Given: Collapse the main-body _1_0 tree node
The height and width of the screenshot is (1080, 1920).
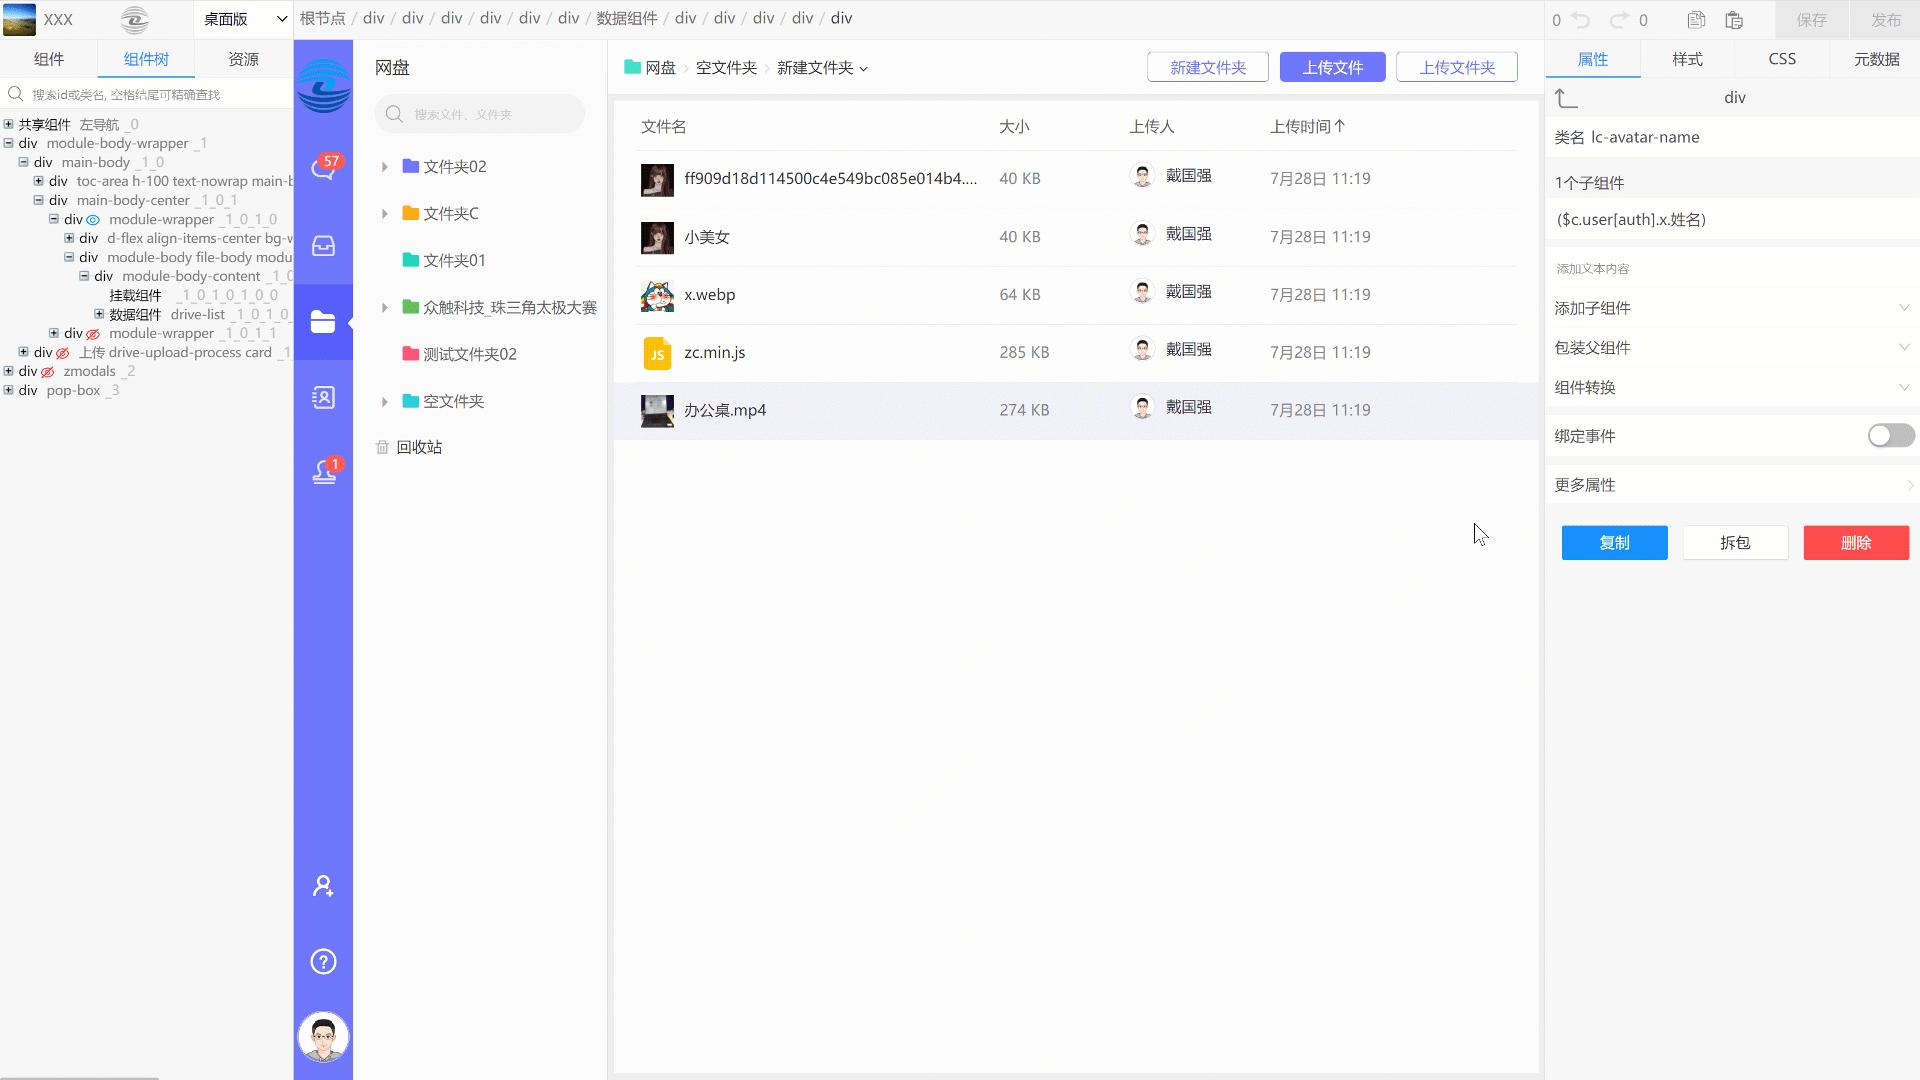Looking at the screenshot, I should tap(23, 162).
